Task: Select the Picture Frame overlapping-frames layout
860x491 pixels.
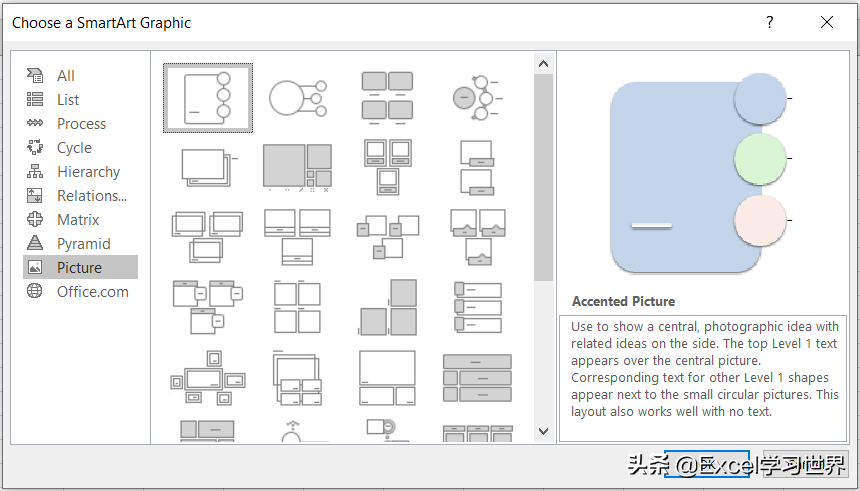Action: [208, 236]
